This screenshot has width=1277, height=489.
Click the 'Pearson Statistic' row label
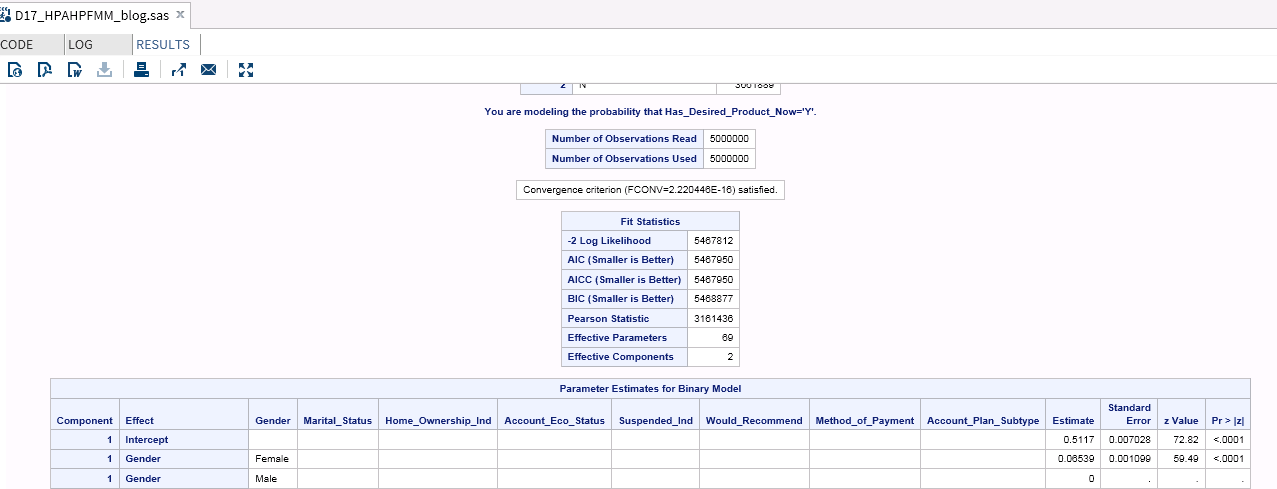pyautogui.click(x=608, y=318)
